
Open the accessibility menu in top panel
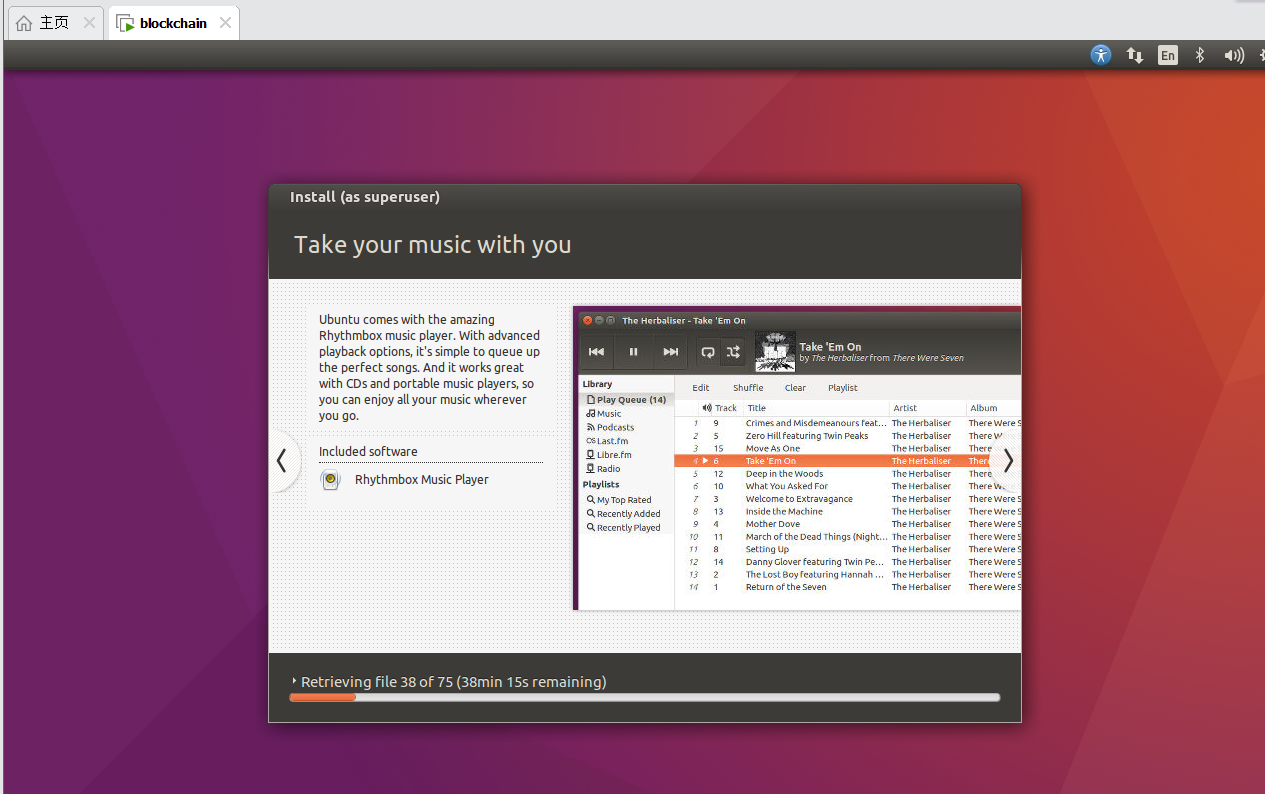click(x=1101, y=55)
